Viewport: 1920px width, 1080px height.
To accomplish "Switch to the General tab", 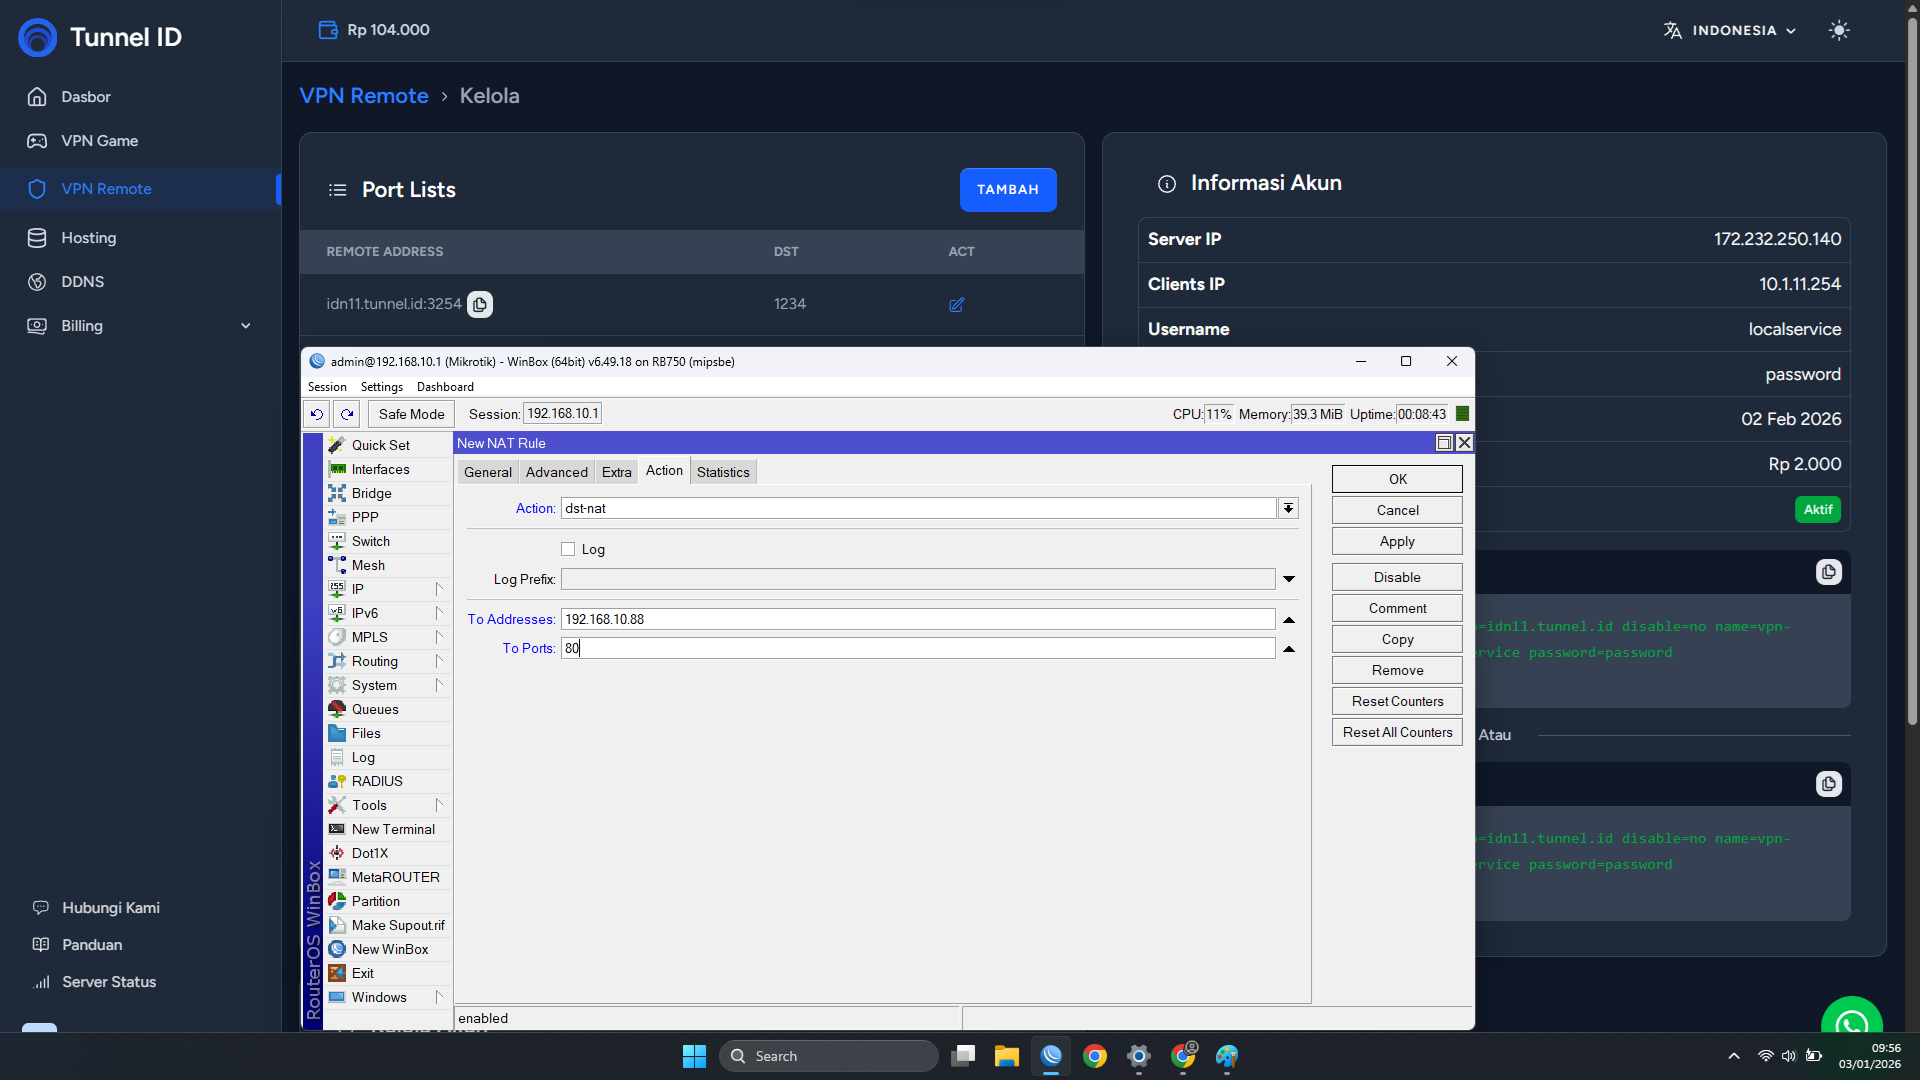I will point(487,472).
